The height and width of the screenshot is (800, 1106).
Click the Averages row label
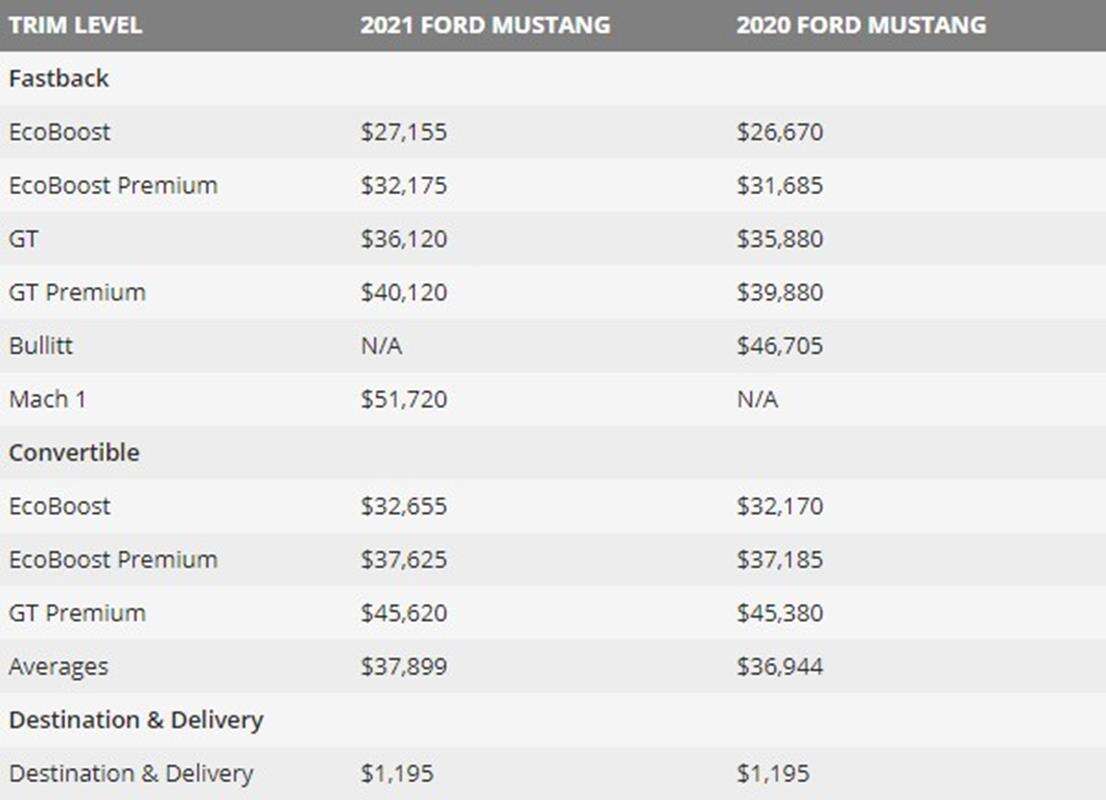58,666
